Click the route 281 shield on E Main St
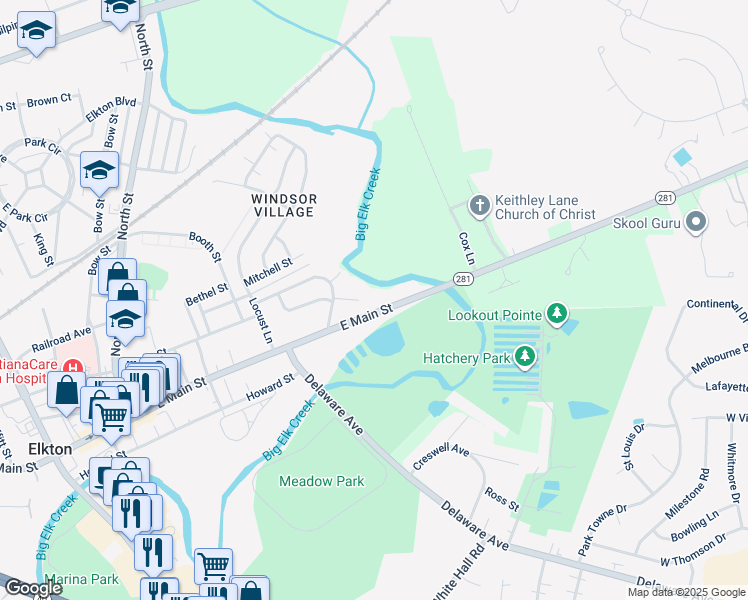Image resolution: width=748 pixels, height=600 pixels. pos(463,279)
